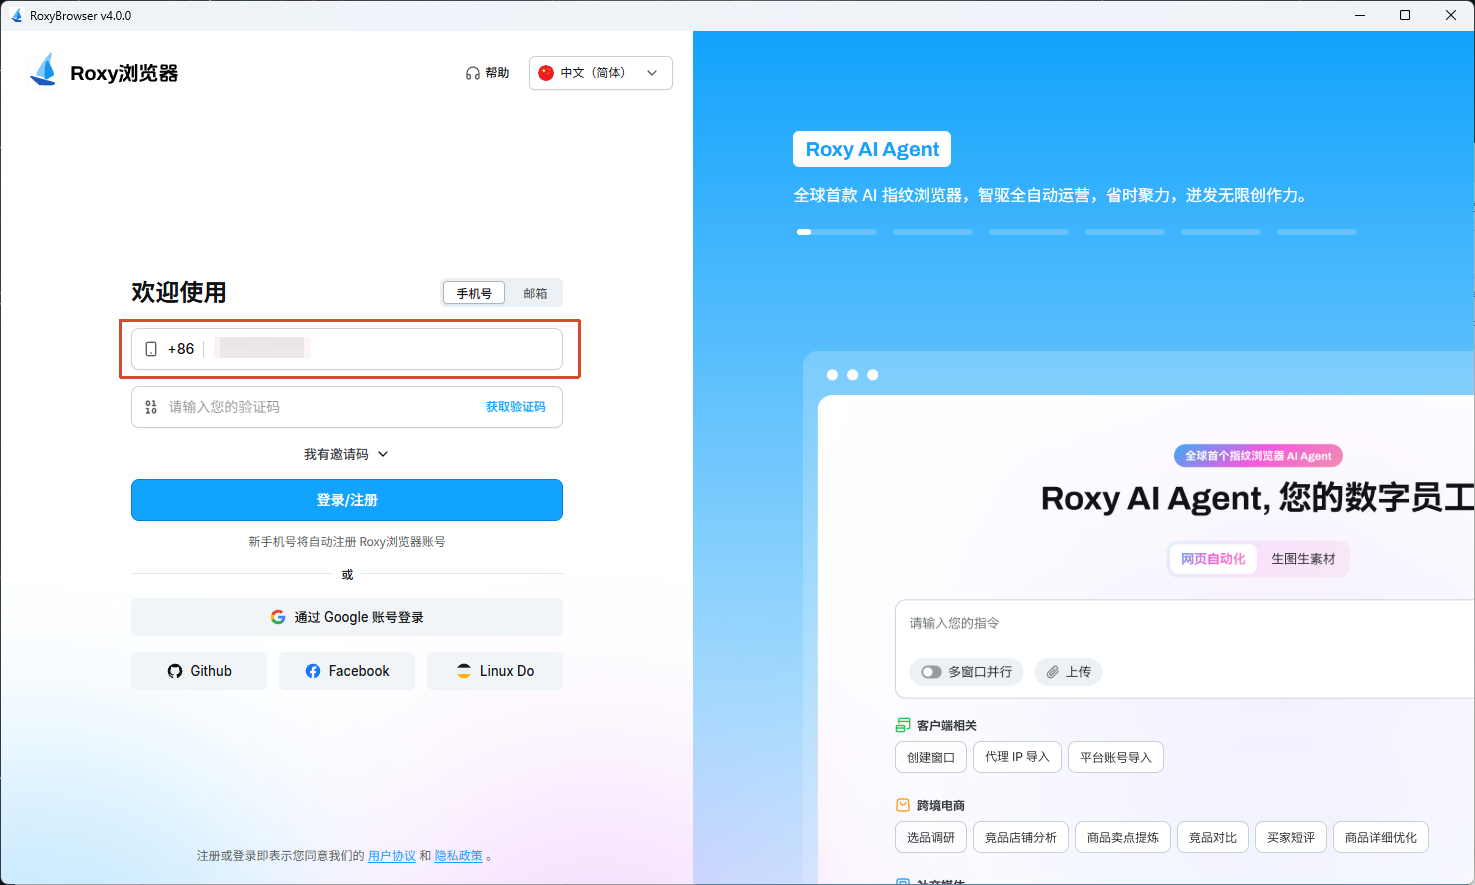Click the 平台账号导入 chip
Screen dimensions: 1475x885
[1116, 757]
